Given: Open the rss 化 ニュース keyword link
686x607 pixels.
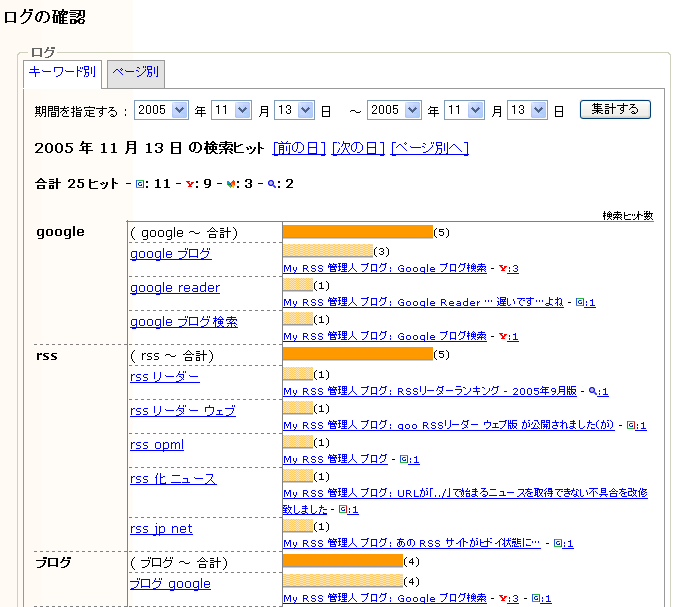Looking at the screenshot, I should pyautogui.click(x=173, y=479).
